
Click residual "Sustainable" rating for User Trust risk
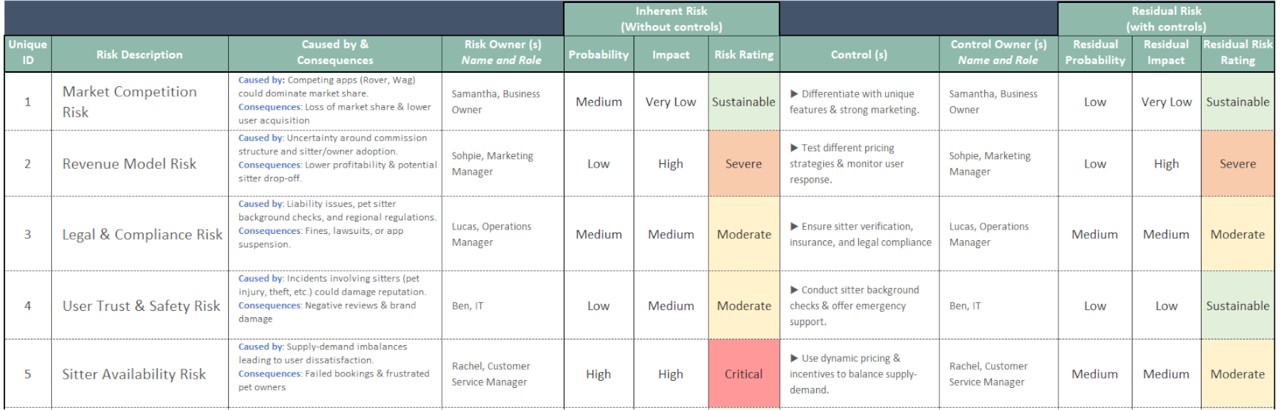[x=1237, y=306]
